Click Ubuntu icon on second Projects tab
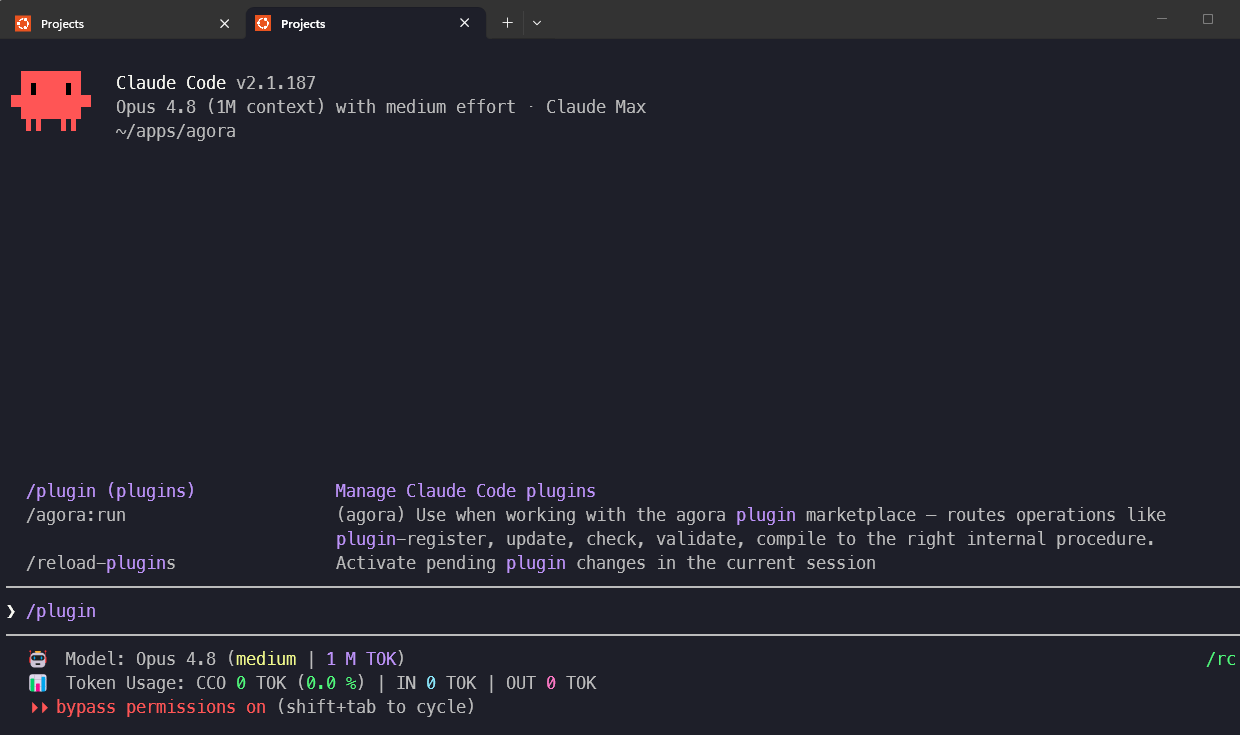Screen dimensions: 1240x735 pyautogui.click(x=263, y=23)
